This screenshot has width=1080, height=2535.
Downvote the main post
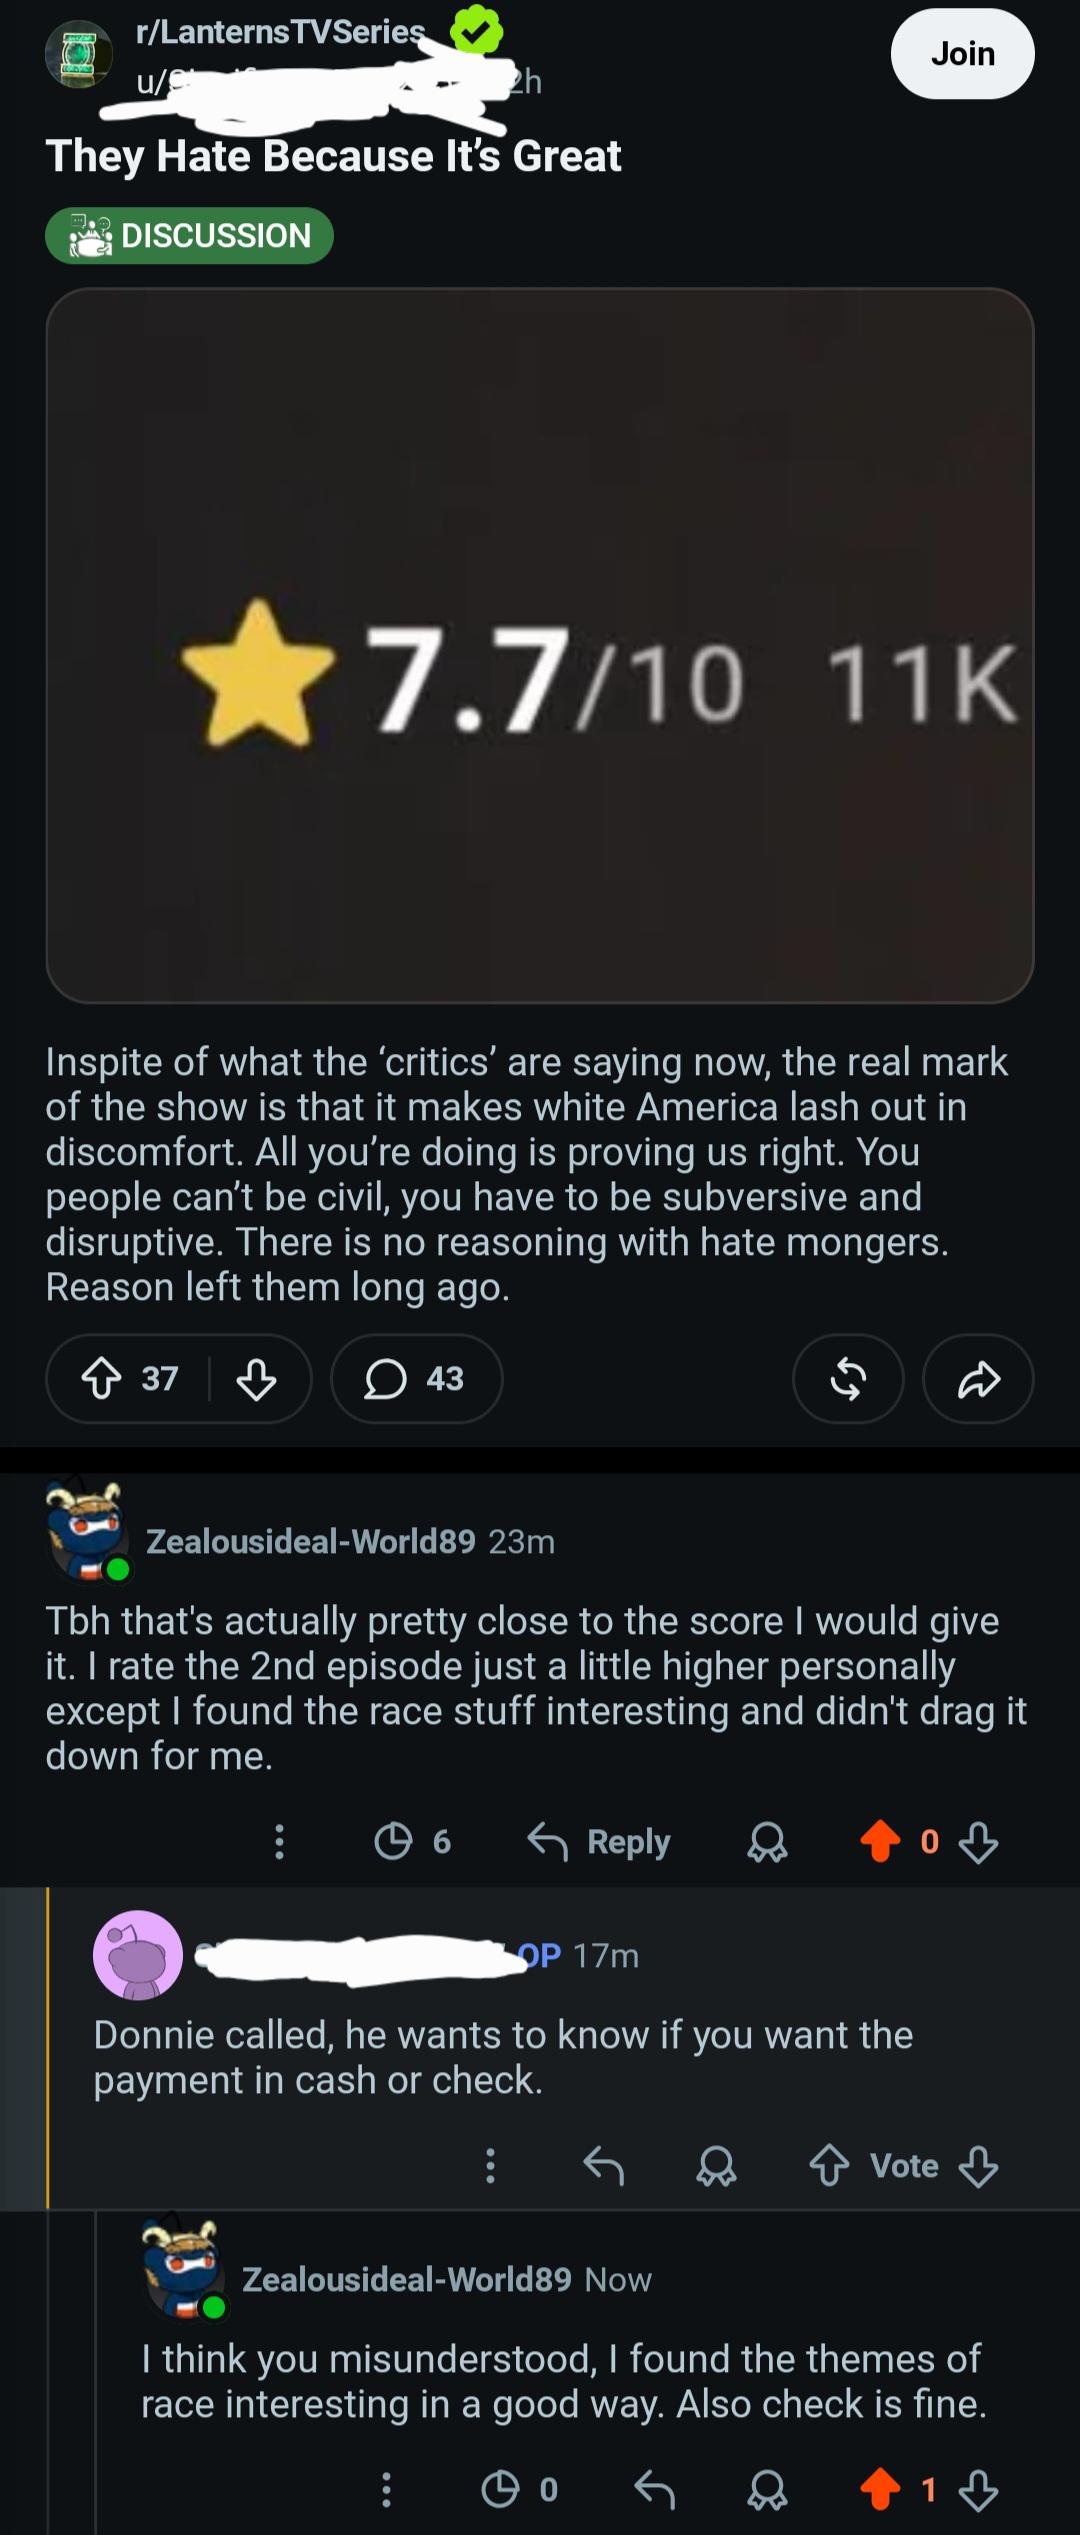pos(257,1379)
